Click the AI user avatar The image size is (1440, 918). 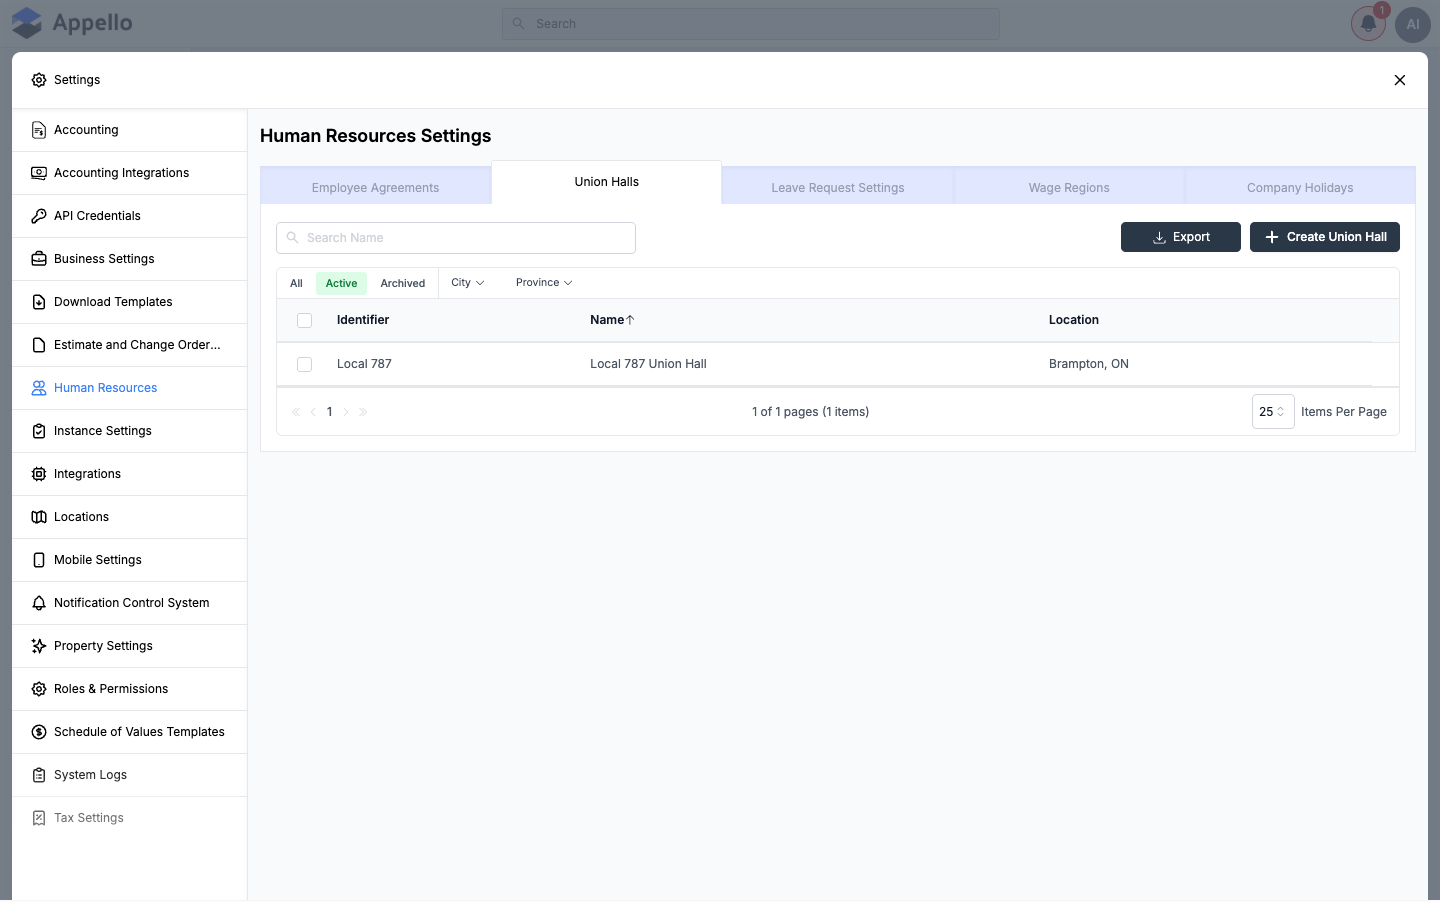(x=1413, y=24)
